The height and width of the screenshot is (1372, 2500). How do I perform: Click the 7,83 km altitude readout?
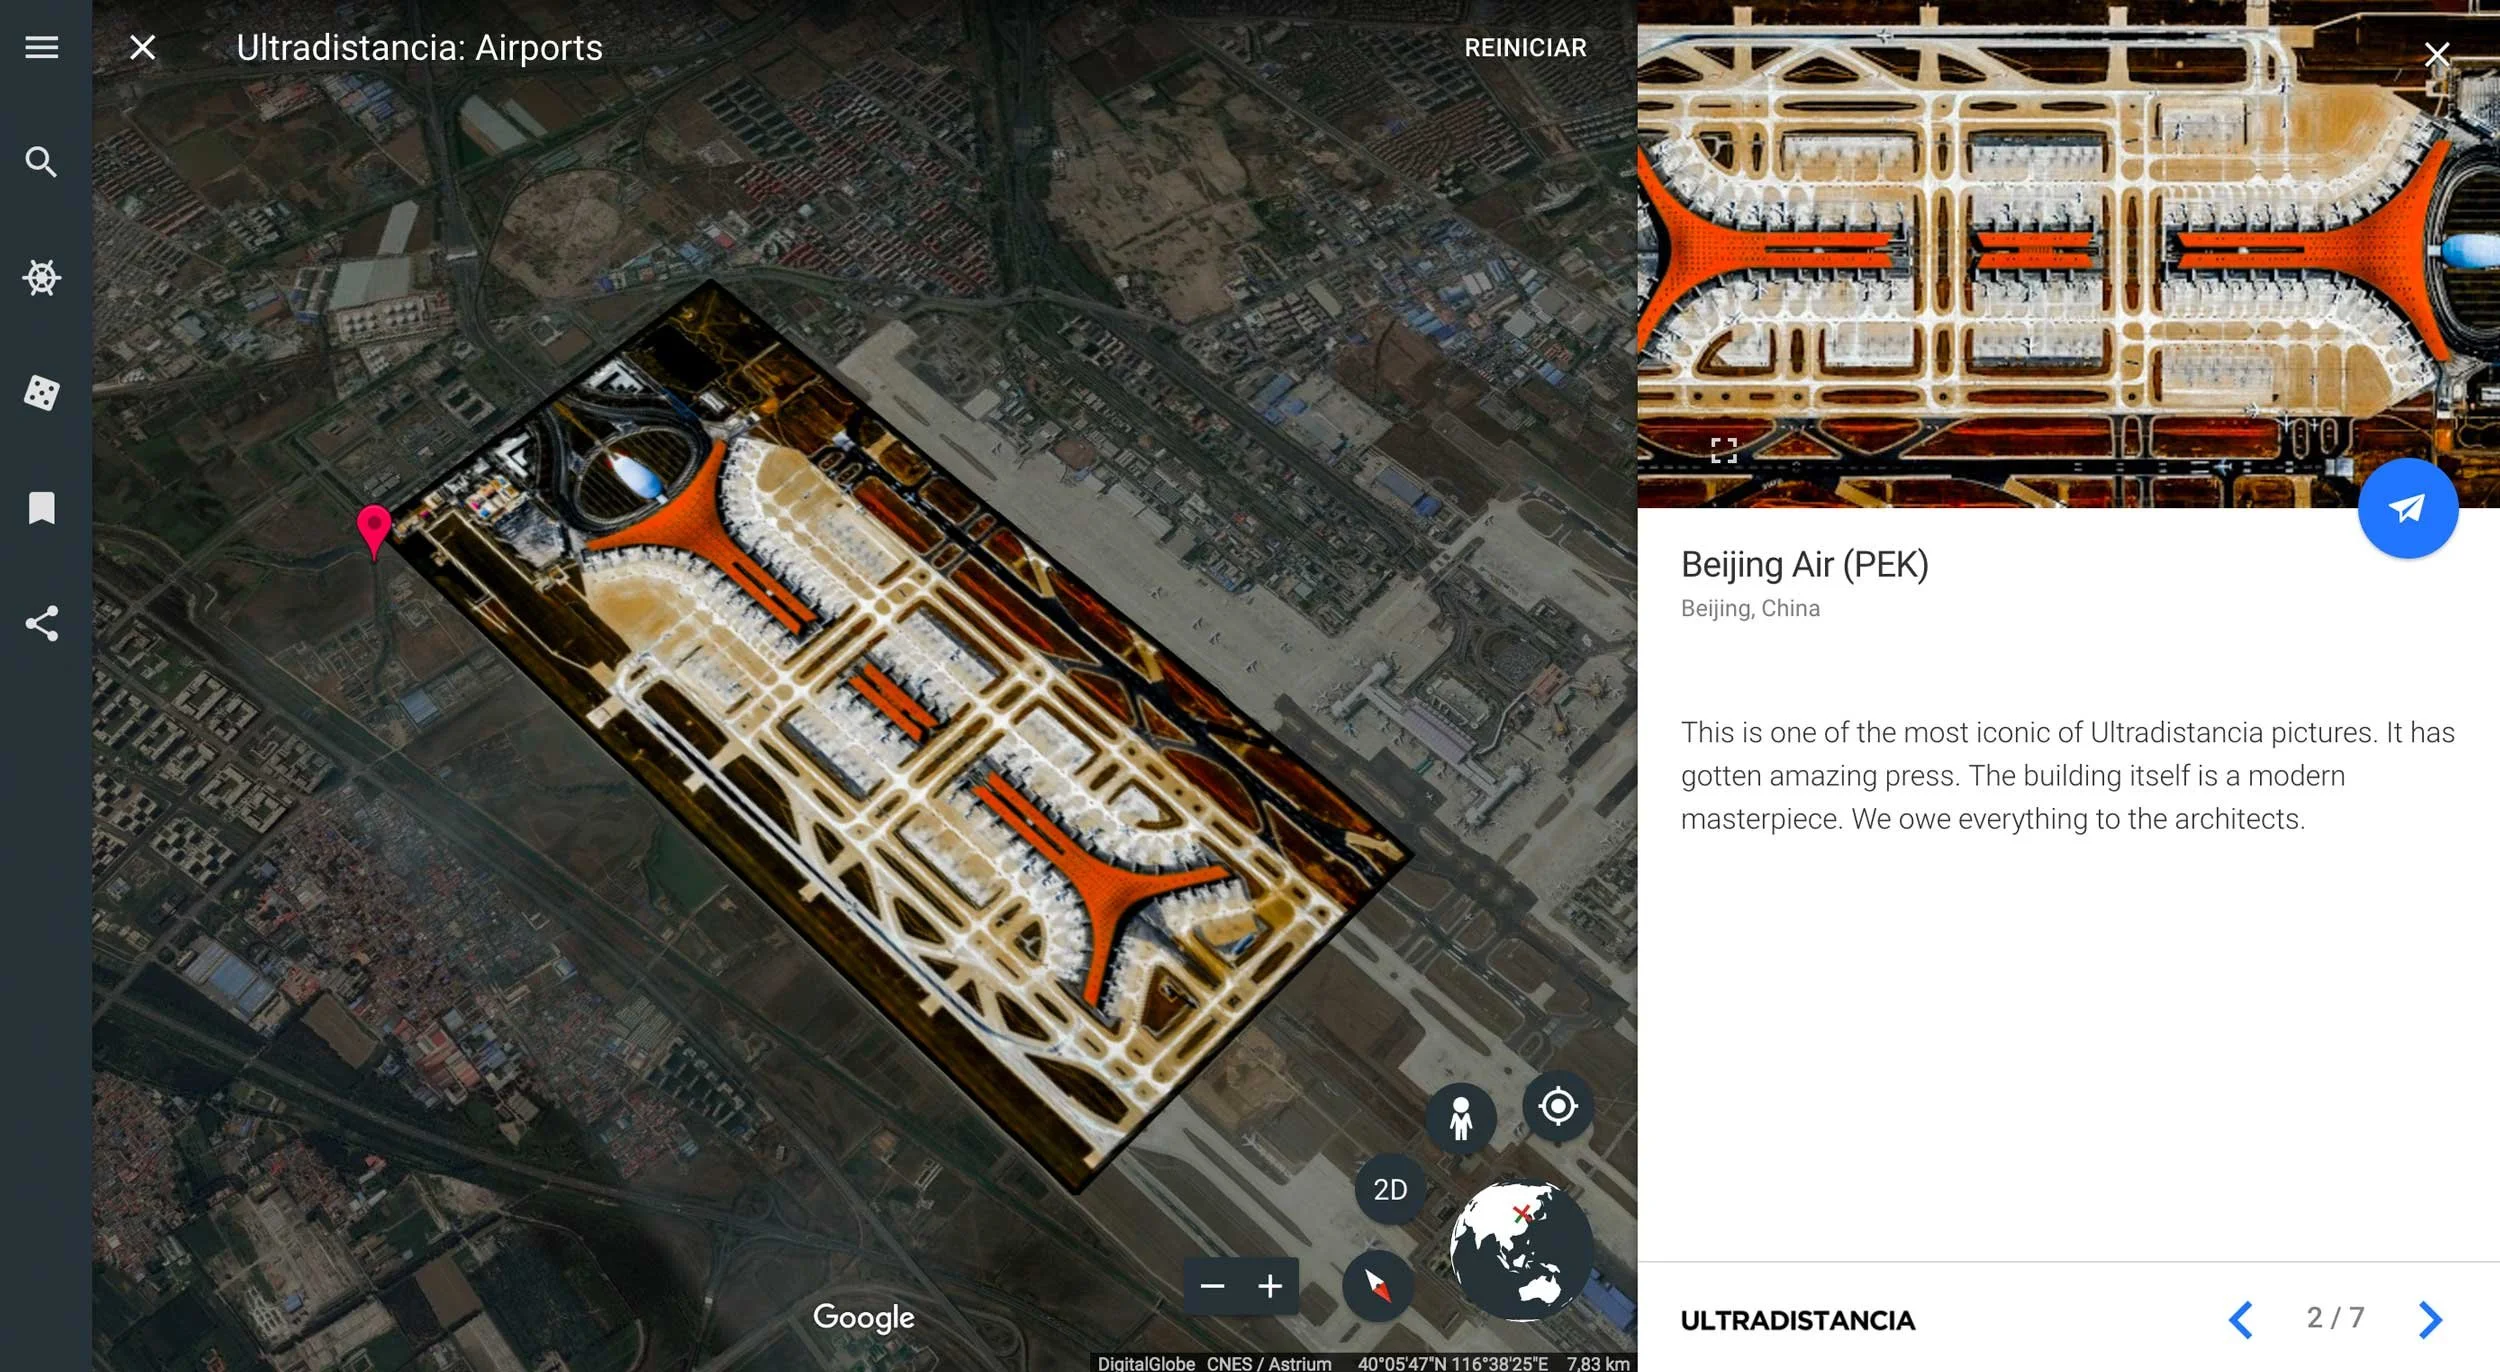[x=1597, y=1363]
